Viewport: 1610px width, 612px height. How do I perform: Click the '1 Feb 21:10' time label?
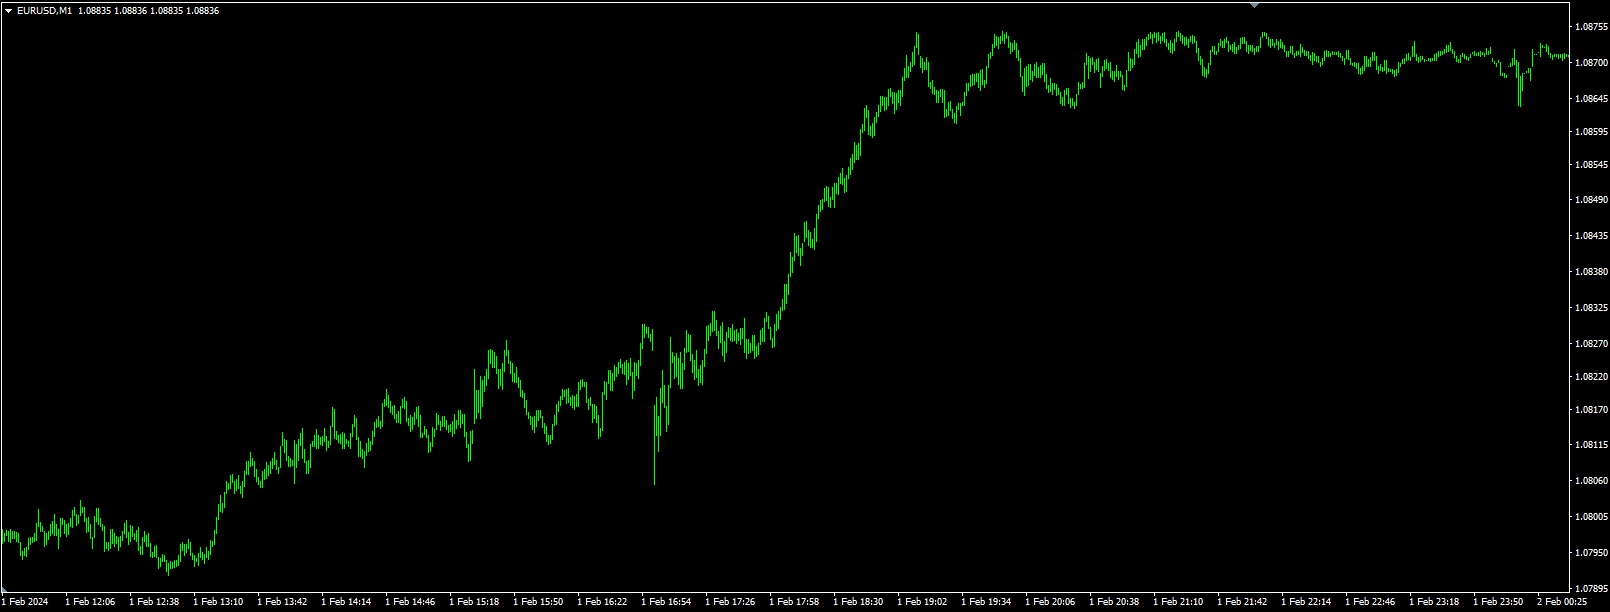tap(1178, 603)
